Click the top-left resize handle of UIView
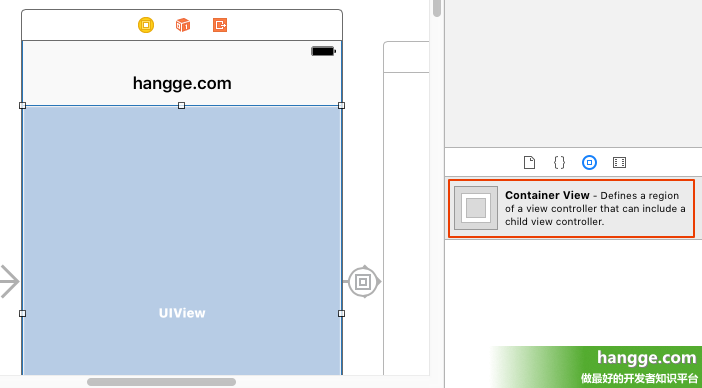The width and height of the screenshot is (702, 388). 22,106
